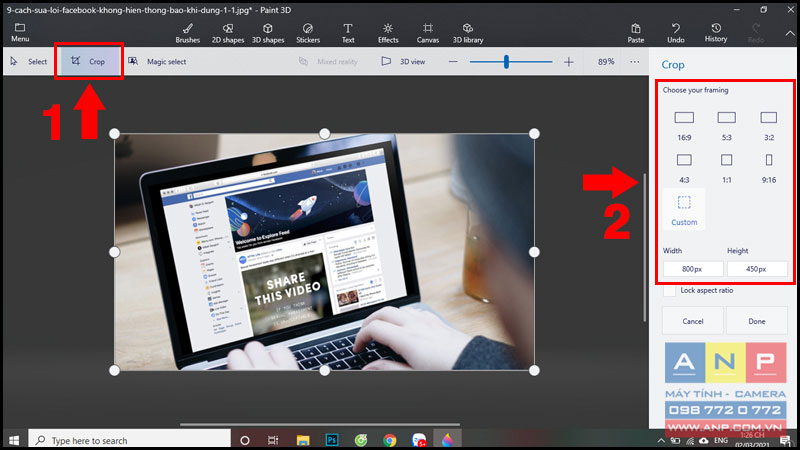Toggle Mixed reality view

(328, 62)
